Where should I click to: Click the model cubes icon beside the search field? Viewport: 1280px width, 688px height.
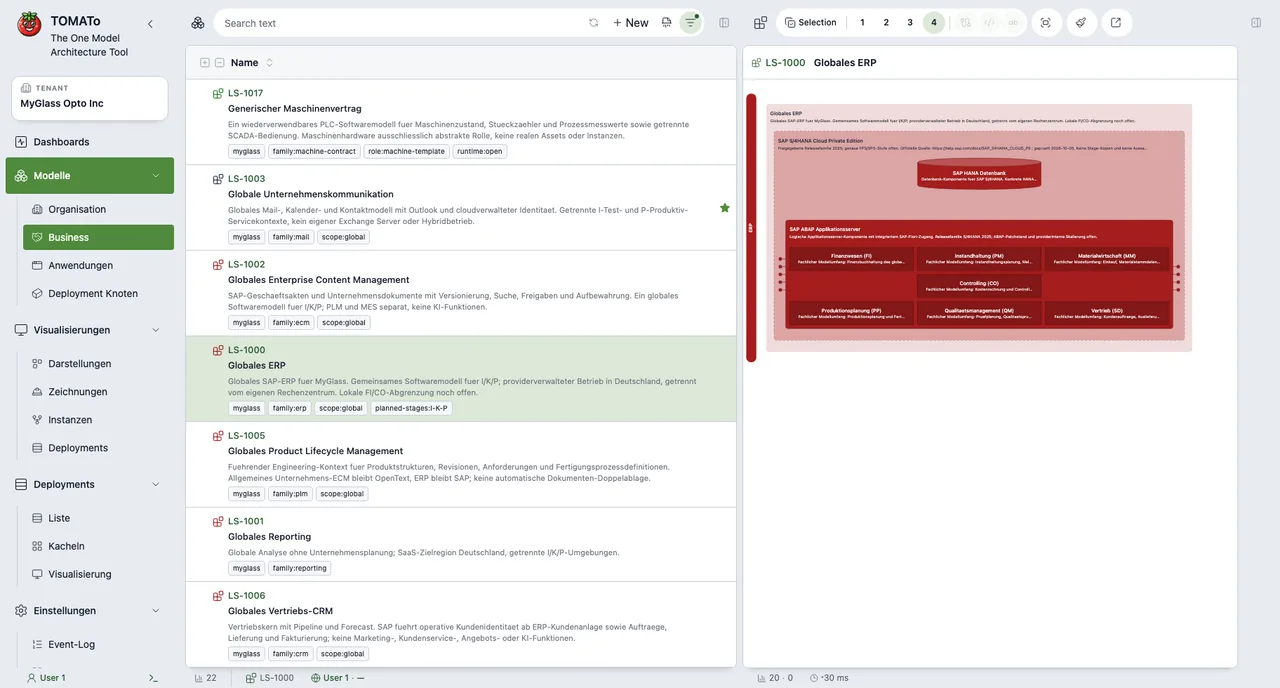(x=198, y=23)
